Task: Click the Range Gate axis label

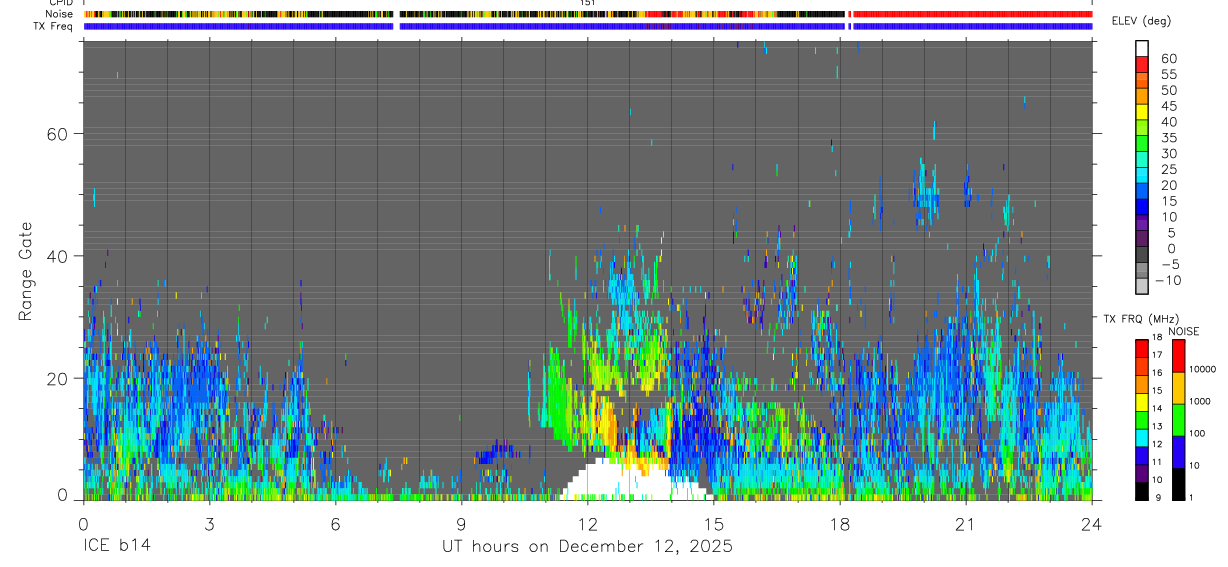Action: click(x=25, y=272)
